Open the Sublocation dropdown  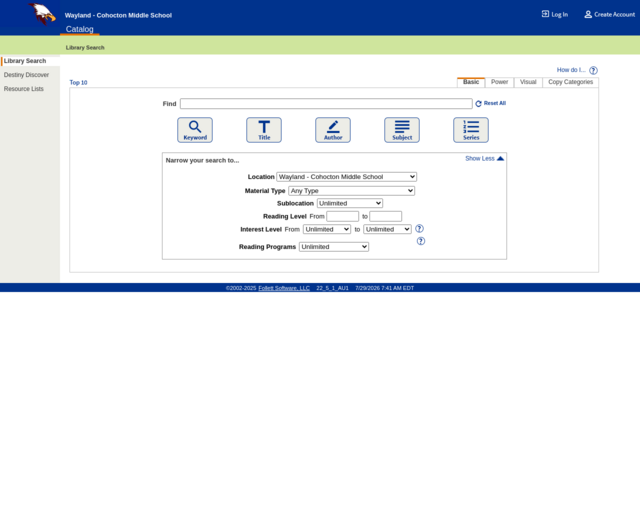(350, 203)
